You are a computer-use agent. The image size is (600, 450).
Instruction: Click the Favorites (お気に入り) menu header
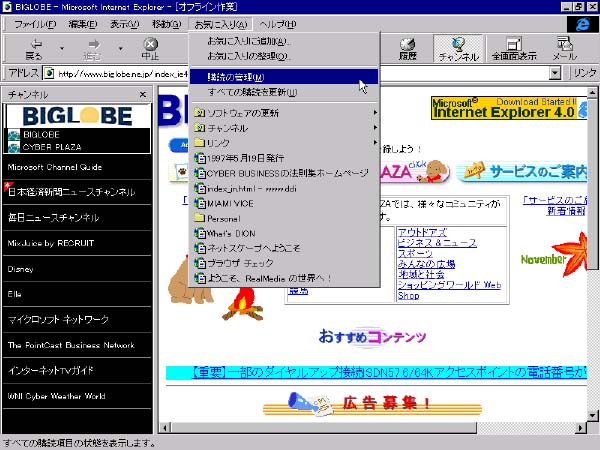pos(220,24)
